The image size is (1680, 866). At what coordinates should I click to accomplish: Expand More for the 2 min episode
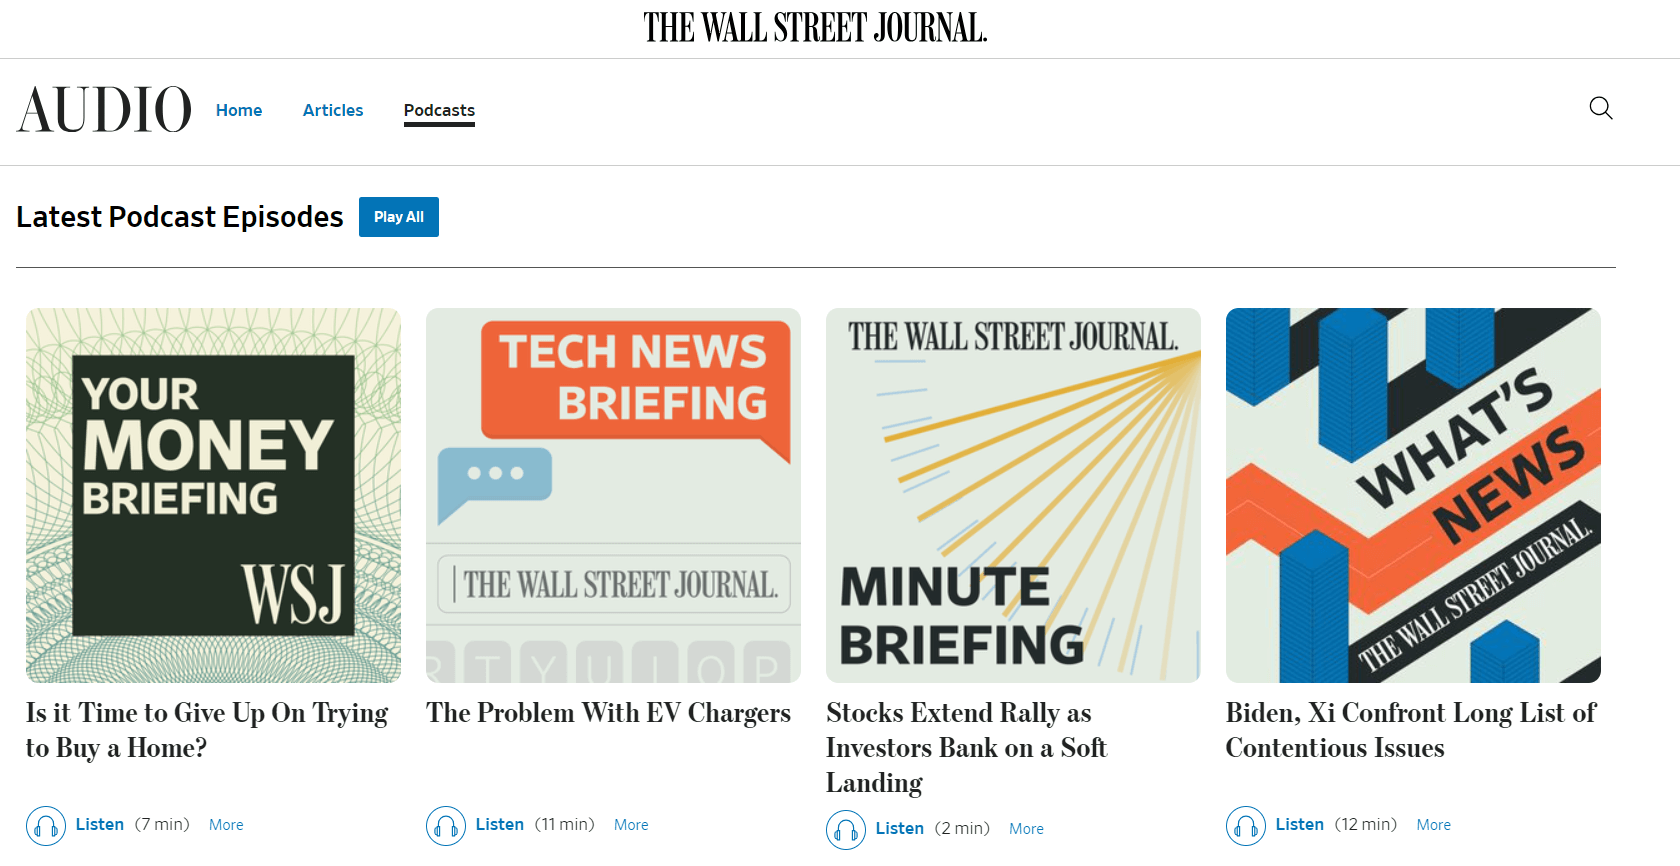1026,829
